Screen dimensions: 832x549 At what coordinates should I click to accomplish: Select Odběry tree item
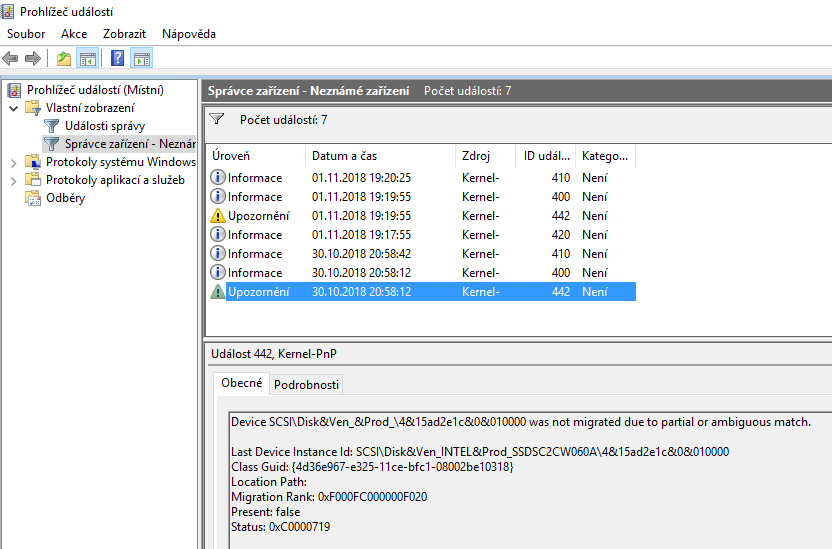coord(65,198)
